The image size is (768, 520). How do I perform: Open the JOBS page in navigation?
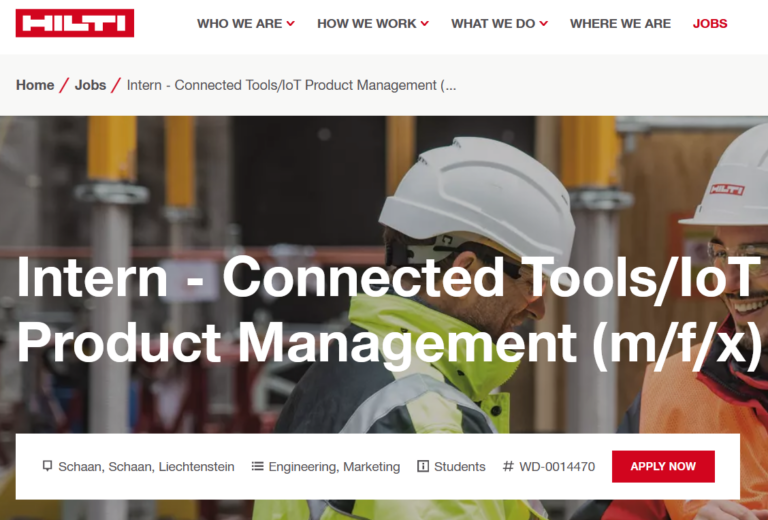pyautogui.click(x=710, y=24)
